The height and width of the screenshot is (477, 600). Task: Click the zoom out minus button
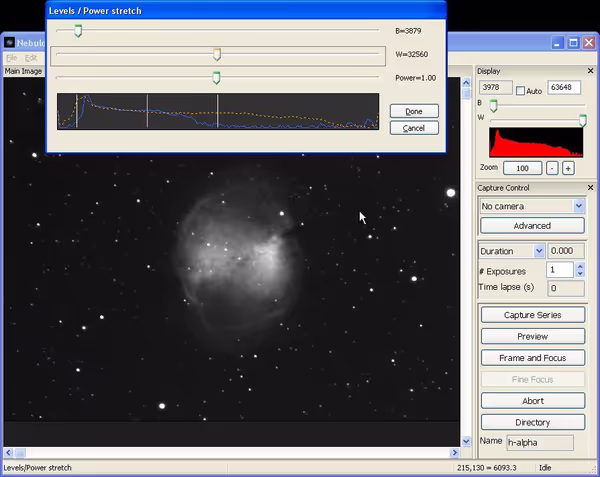552,168
